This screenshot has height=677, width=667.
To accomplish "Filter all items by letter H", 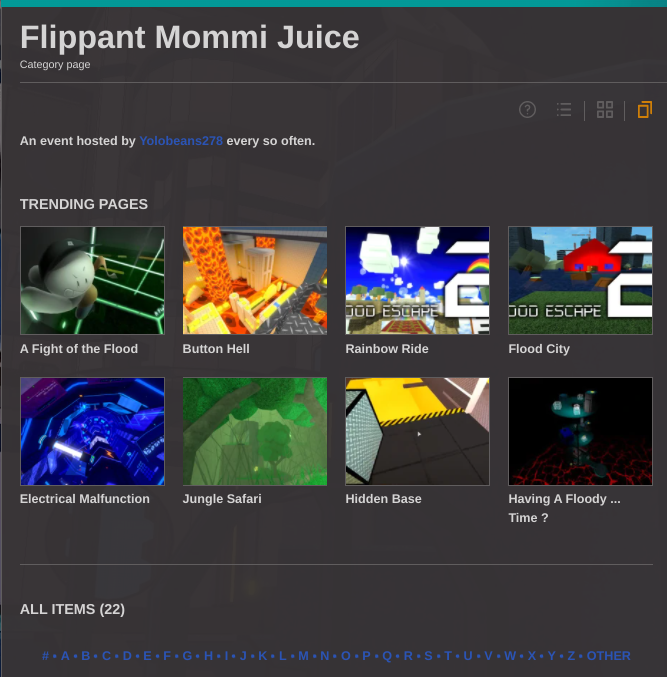I will pyautogui.click(x=209, y=656).
